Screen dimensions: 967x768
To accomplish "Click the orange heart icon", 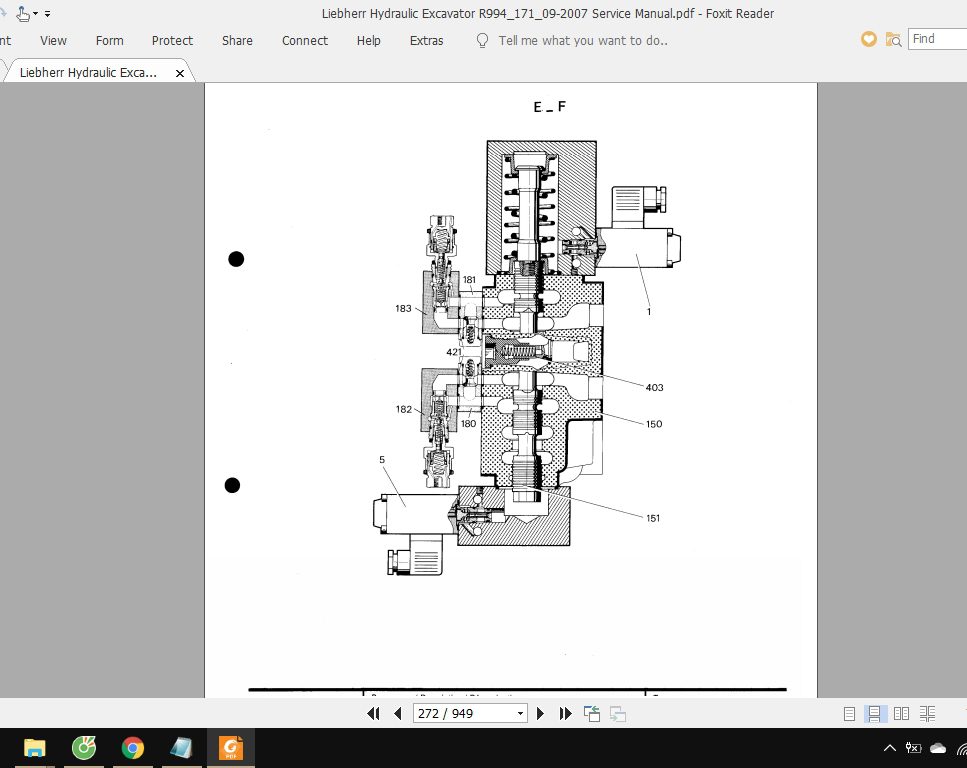I will (x=869, y=39).
